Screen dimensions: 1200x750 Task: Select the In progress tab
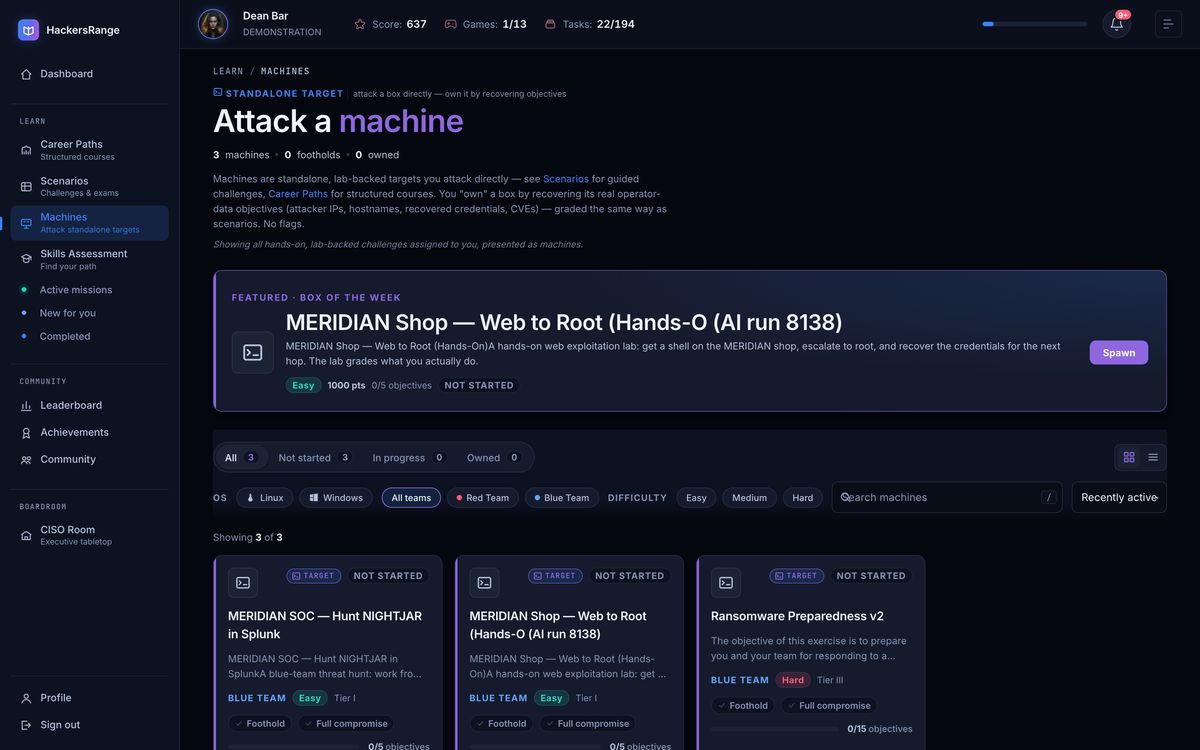pyautogui.click(x=409, y=458)
